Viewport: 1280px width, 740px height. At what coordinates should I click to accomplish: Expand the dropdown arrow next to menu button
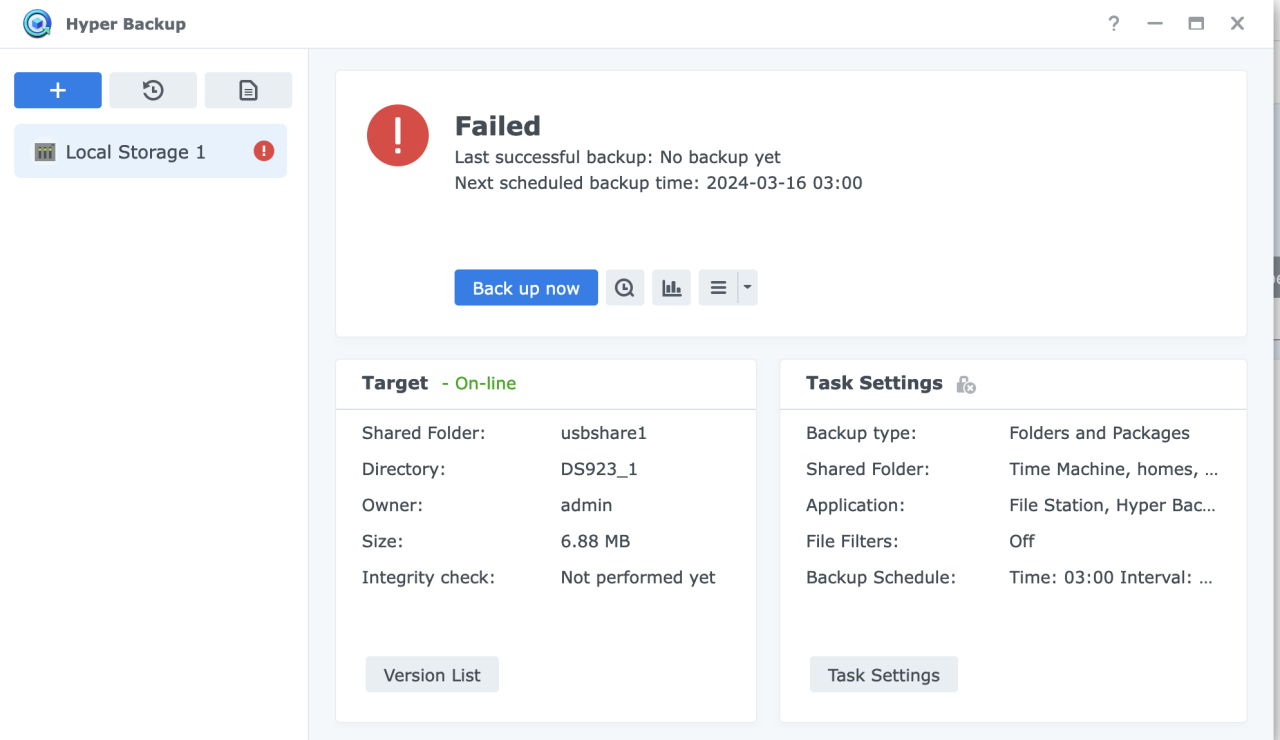pos(747,288)
